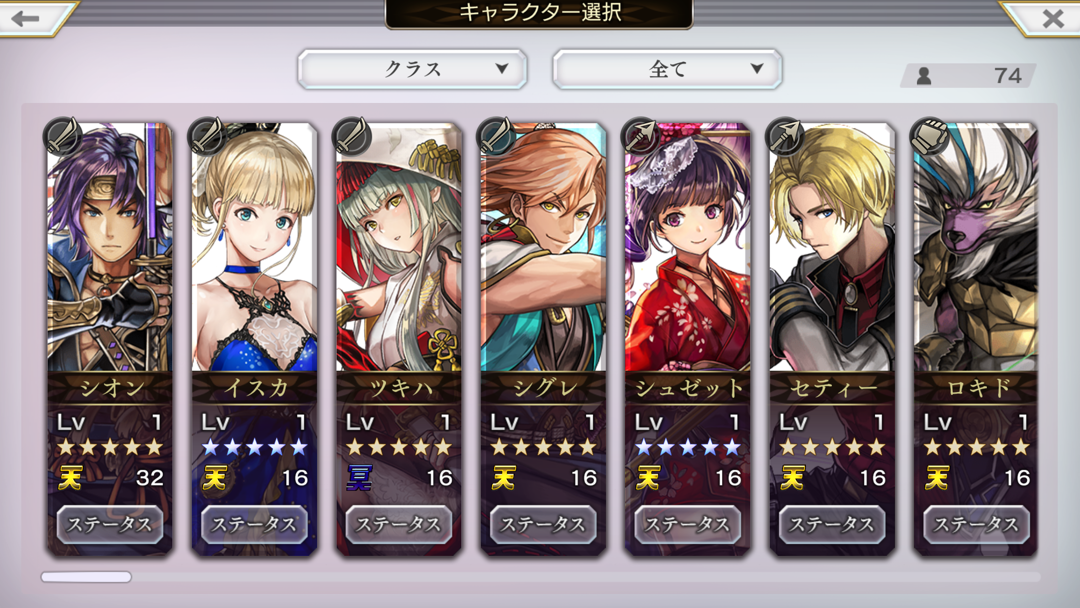Click the fist class icon on ロキド card

[x=930, y=136]
